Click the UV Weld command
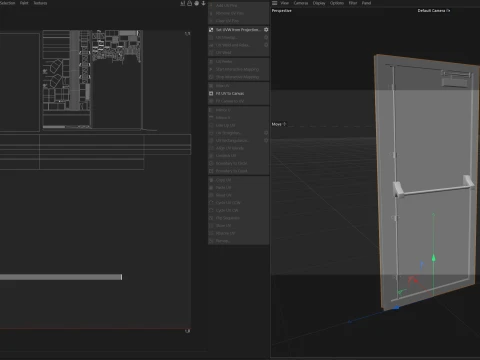Image resolution: width=480 pixels, height=360 pixels. [238, 53]
